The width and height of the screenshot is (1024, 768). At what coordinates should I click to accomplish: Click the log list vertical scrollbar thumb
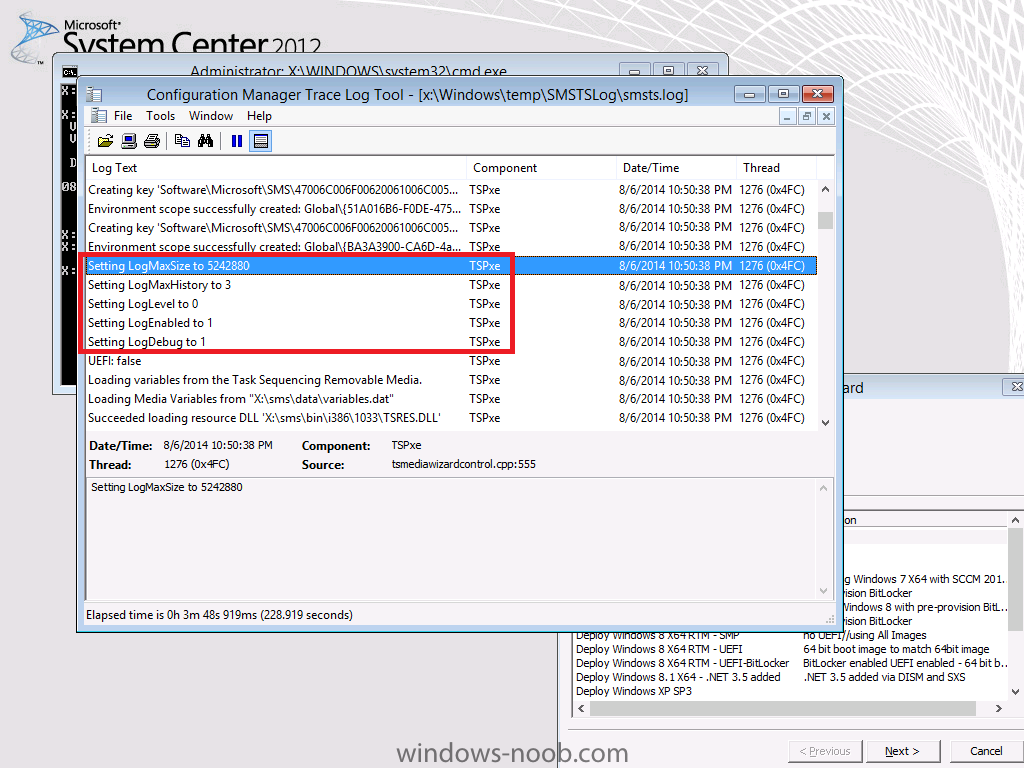coord(825,220)
